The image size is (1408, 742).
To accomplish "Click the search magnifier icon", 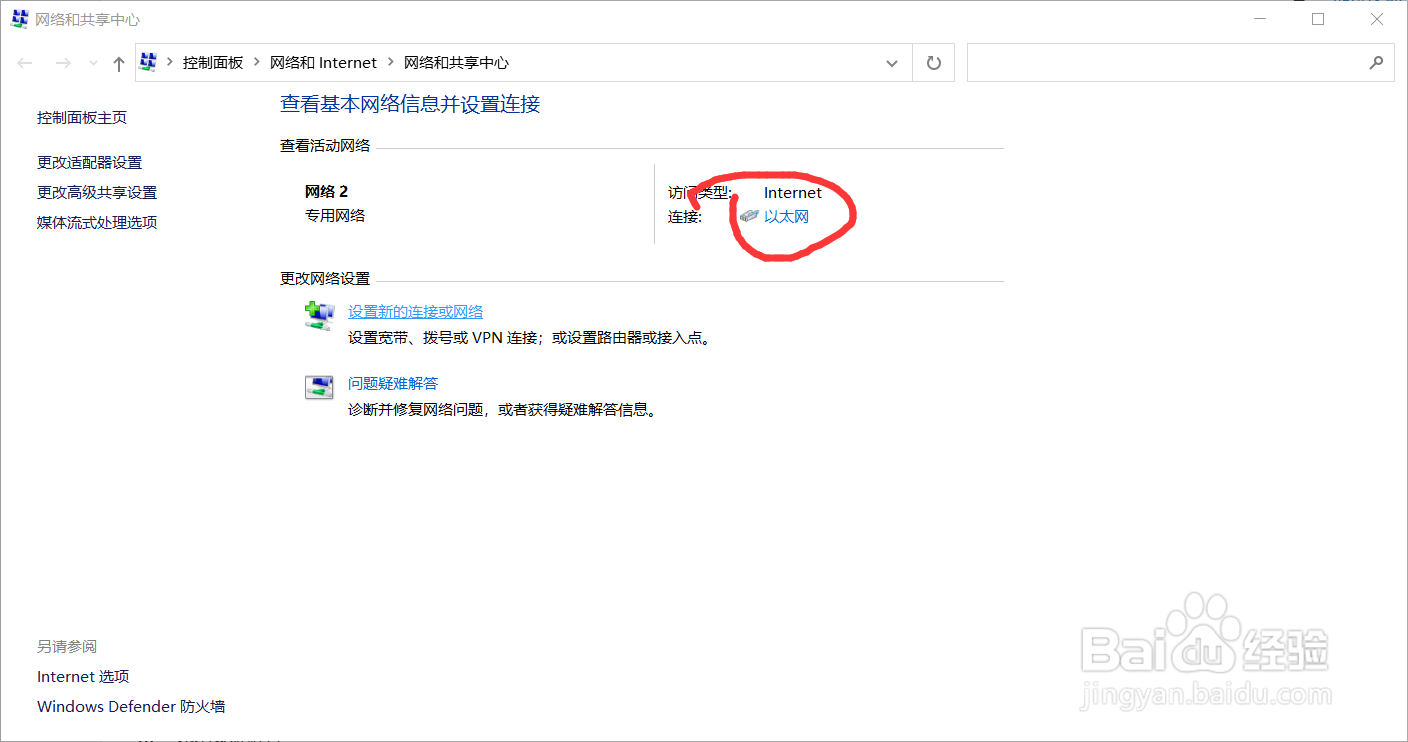I will pyautogui.click(x=1377, y=62).
